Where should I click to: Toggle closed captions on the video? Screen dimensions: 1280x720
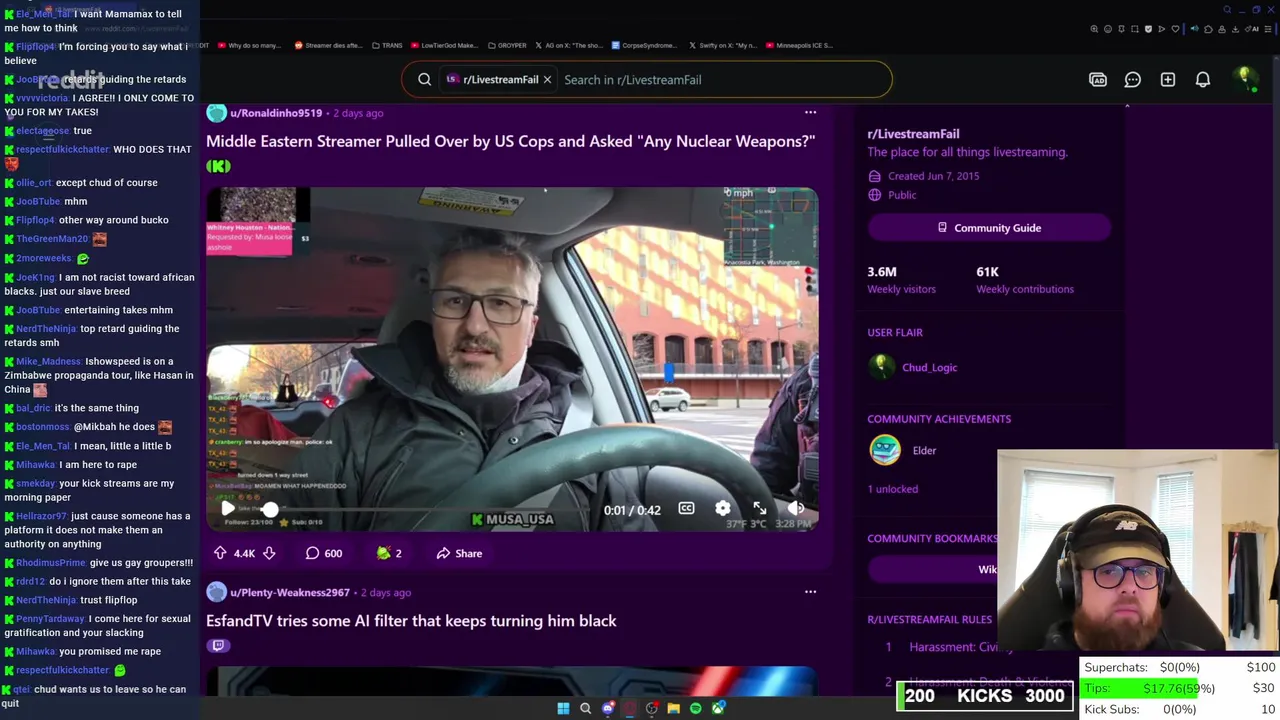(686, 509)
